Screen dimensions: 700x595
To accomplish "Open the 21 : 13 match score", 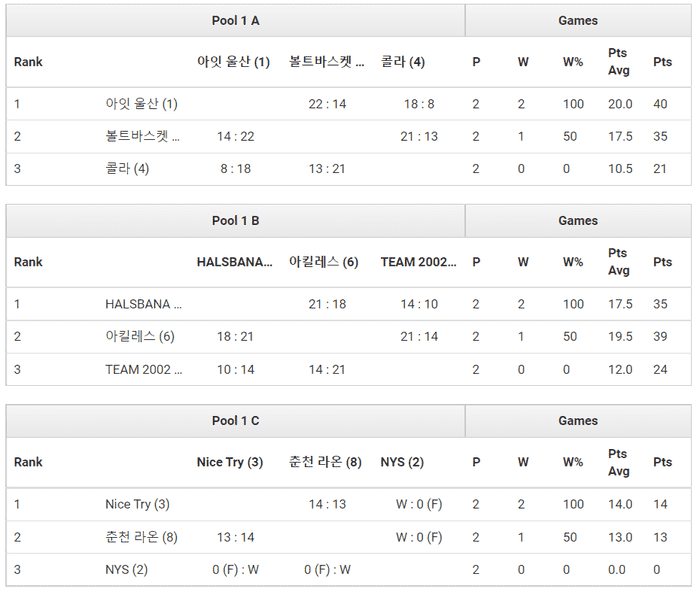I will (x=419, y=137).
